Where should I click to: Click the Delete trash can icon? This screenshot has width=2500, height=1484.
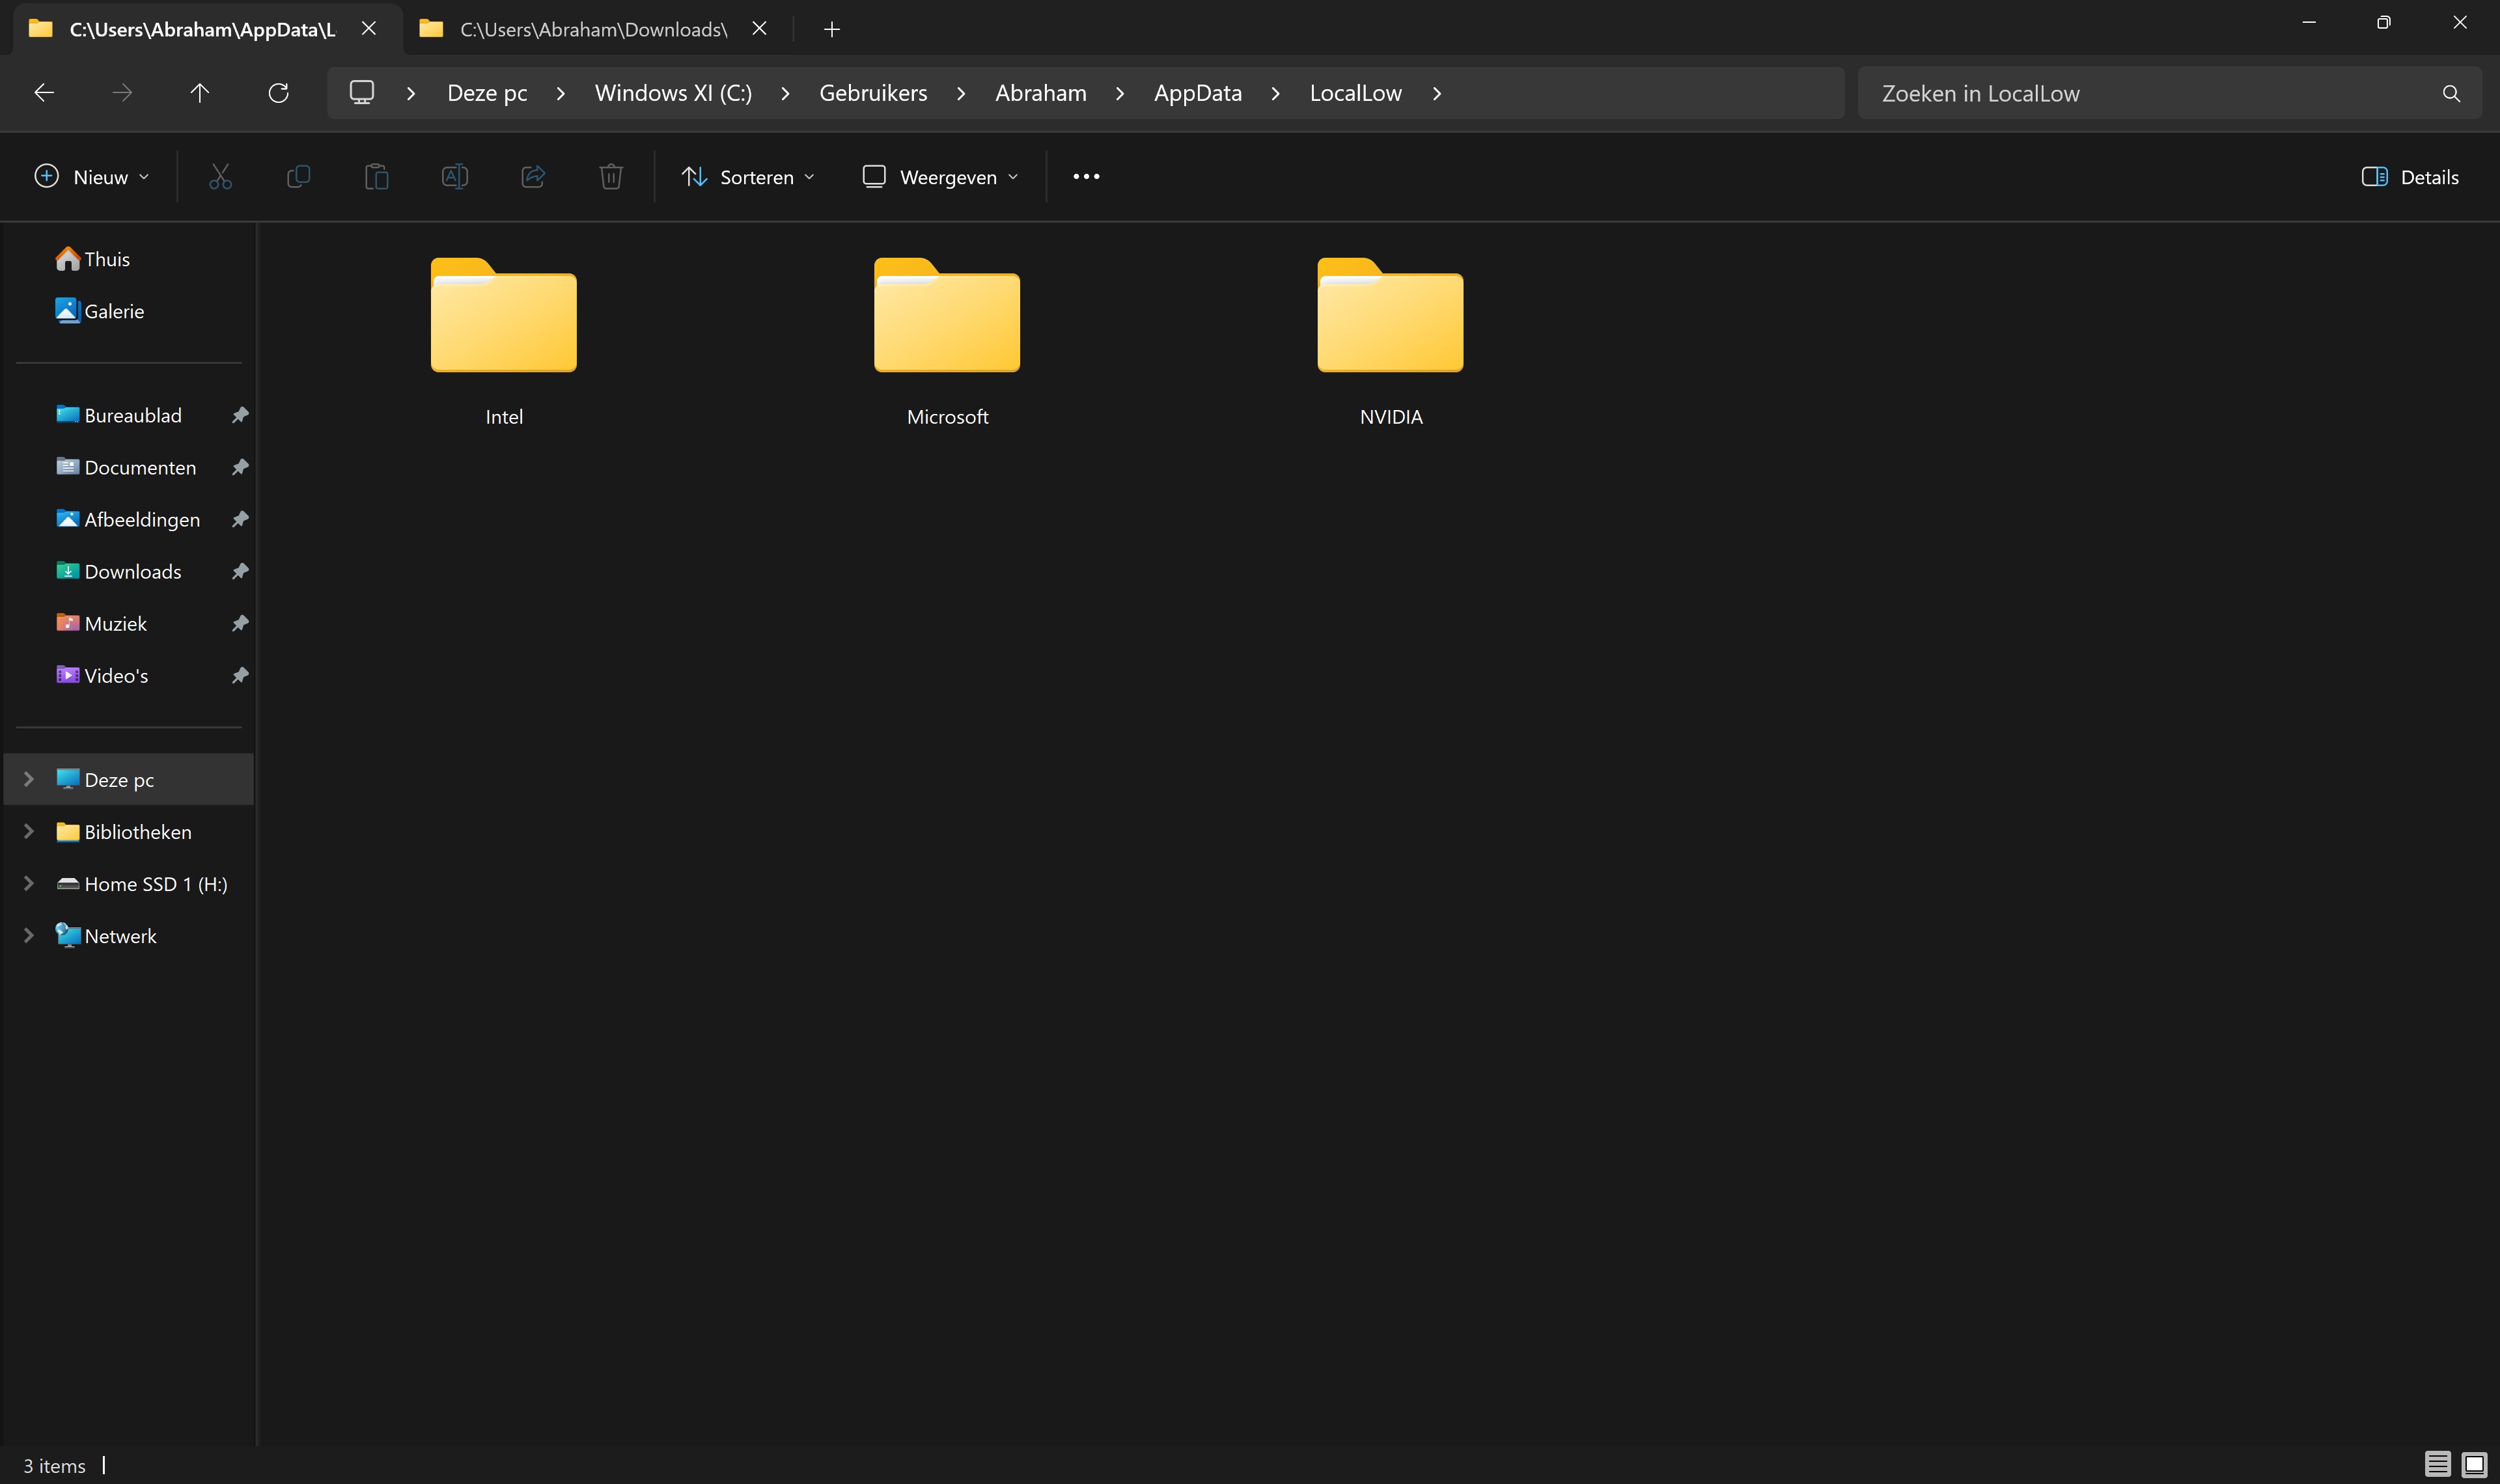(611, 177)
